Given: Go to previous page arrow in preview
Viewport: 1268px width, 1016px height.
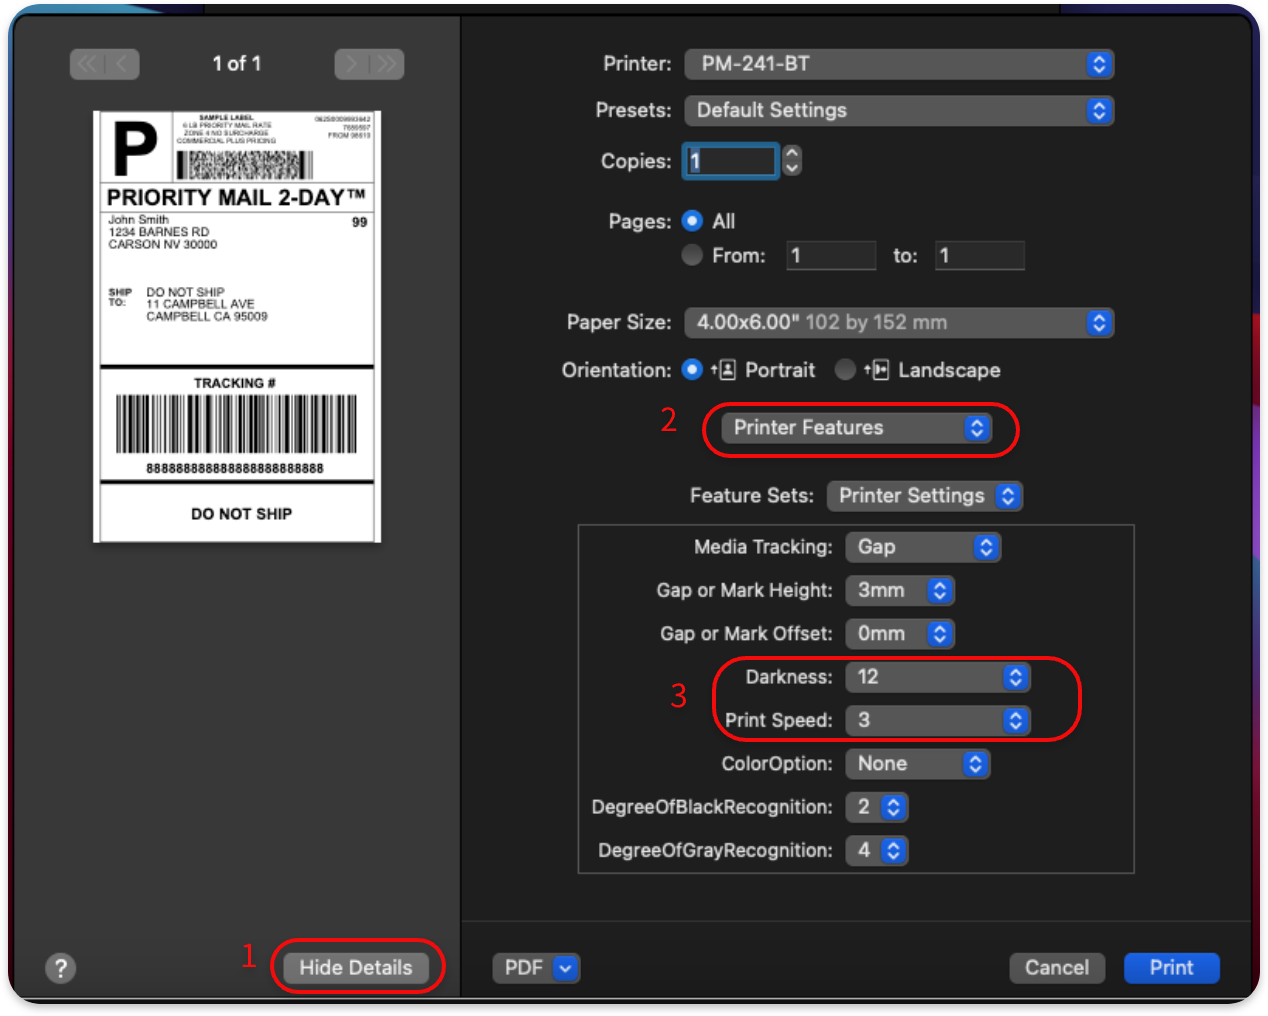Looking at the screenshot, I should (x=122, y=64).
